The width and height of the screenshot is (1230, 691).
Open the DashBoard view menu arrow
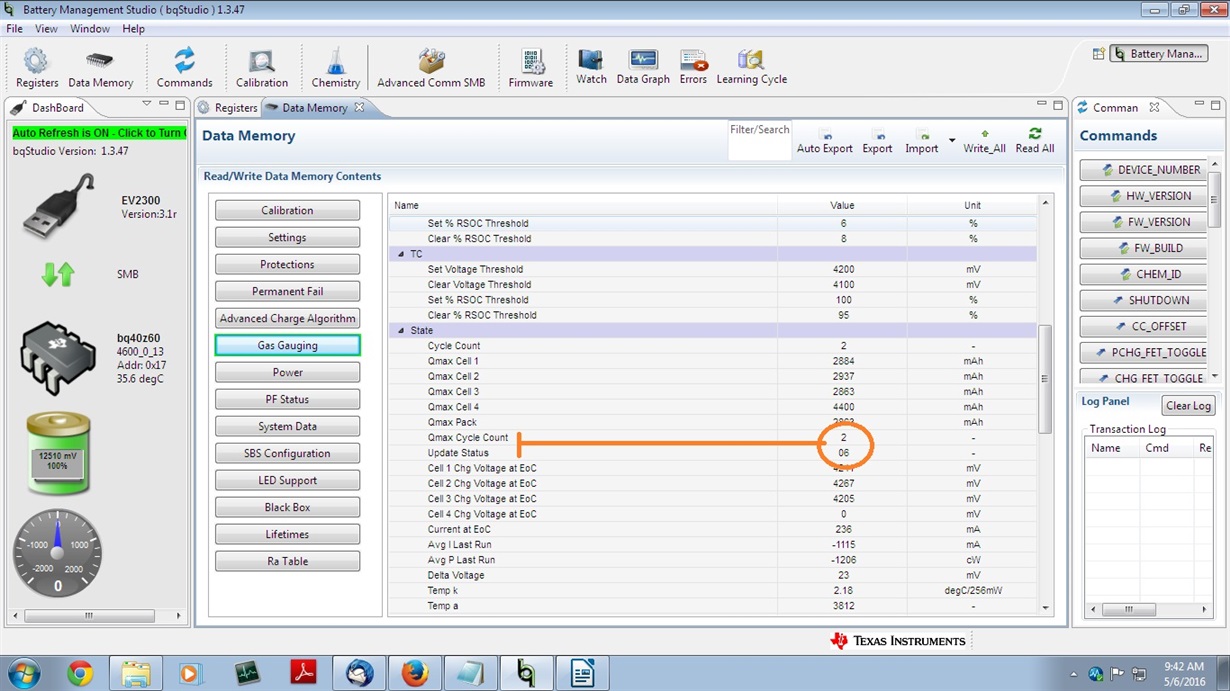click(x=146, y=104)
